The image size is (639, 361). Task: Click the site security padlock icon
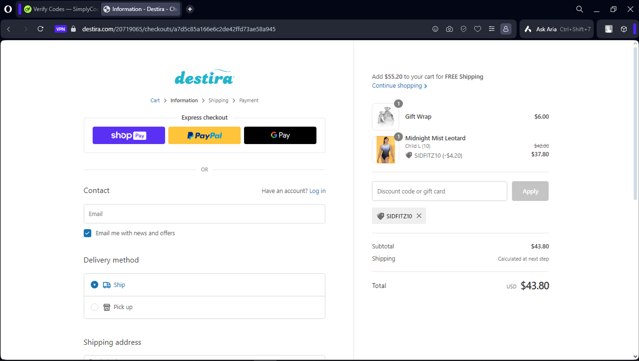(73, 29)
